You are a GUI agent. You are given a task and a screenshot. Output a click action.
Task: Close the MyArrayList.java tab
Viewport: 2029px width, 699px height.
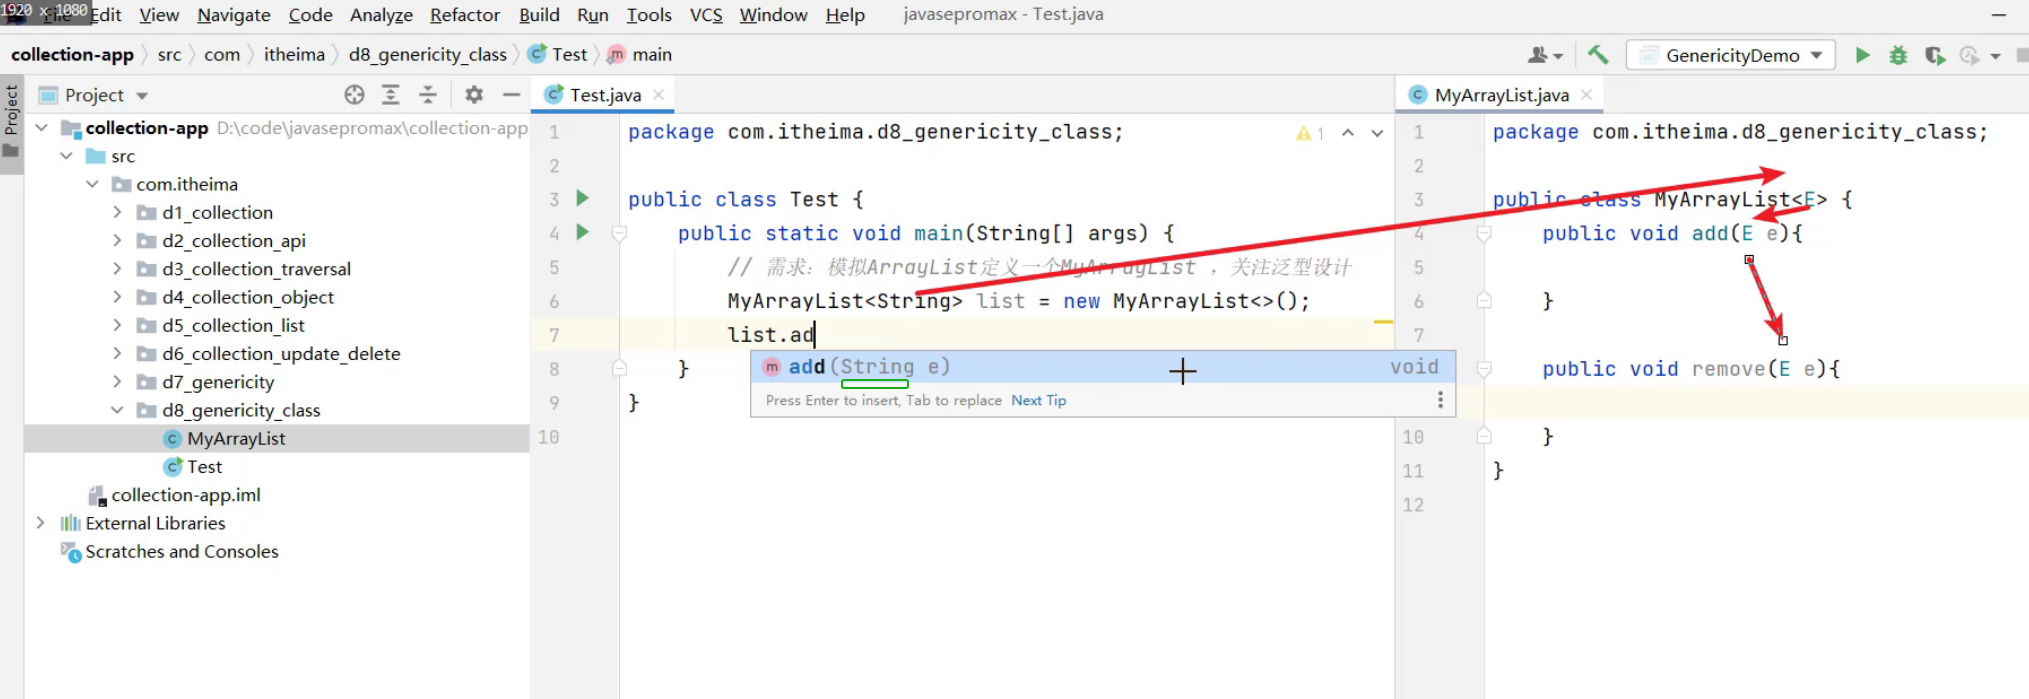coord(1586,94)
